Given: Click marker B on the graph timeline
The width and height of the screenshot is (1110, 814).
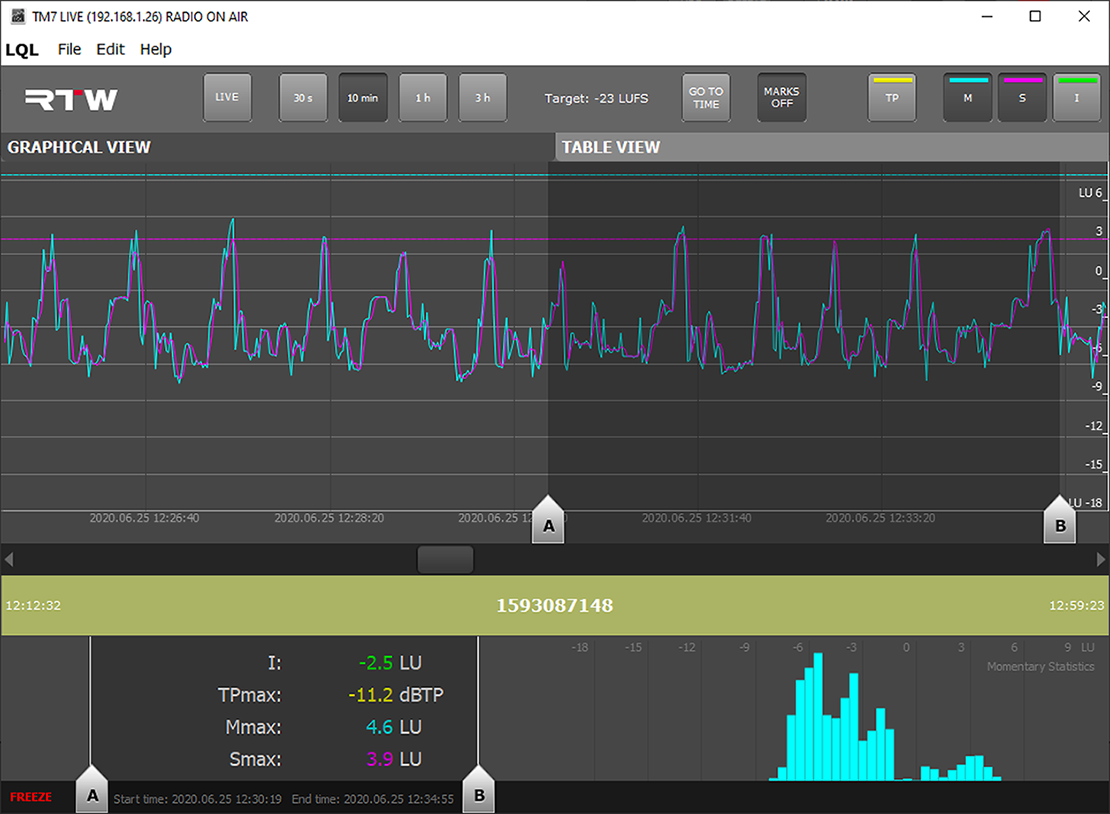Looking at the screenshot, I should pyautogui.click(x=1060, y=520).
